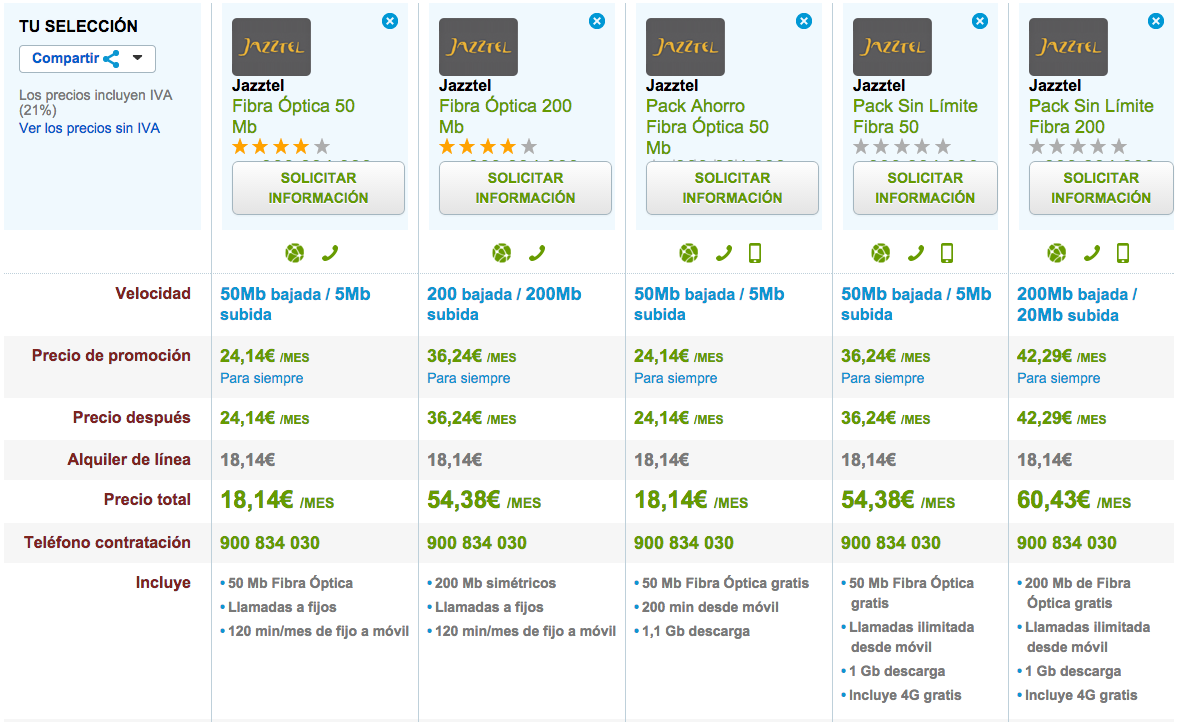Request information for Pack Sin Límite Fibra 200
Image resolution: width=1180 pixels, height=722 pixels.
(1101, 187)
